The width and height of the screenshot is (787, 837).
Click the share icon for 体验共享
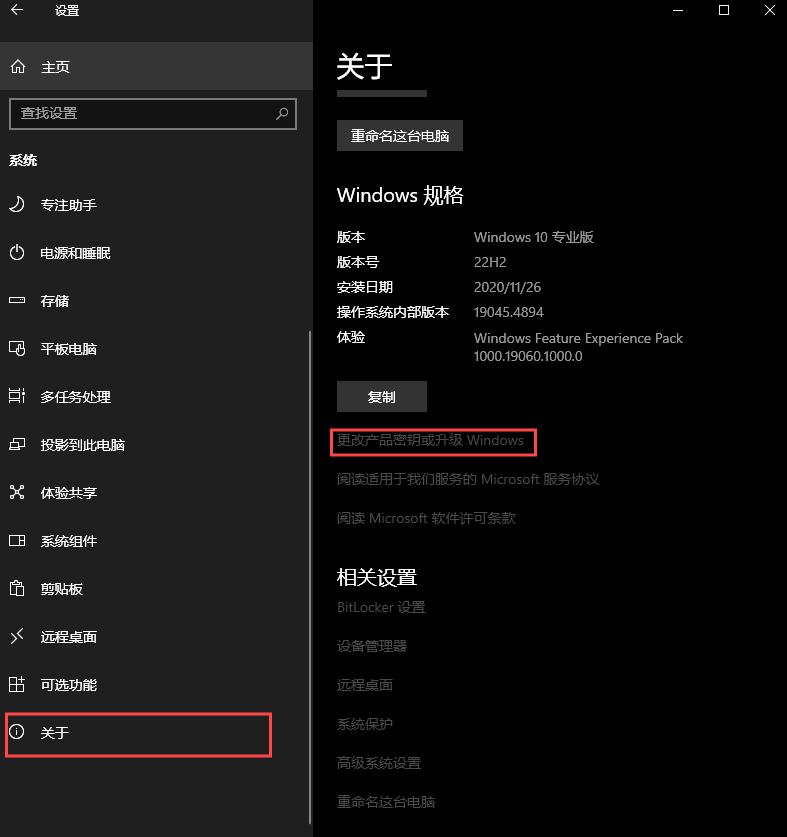pos(17,492)
